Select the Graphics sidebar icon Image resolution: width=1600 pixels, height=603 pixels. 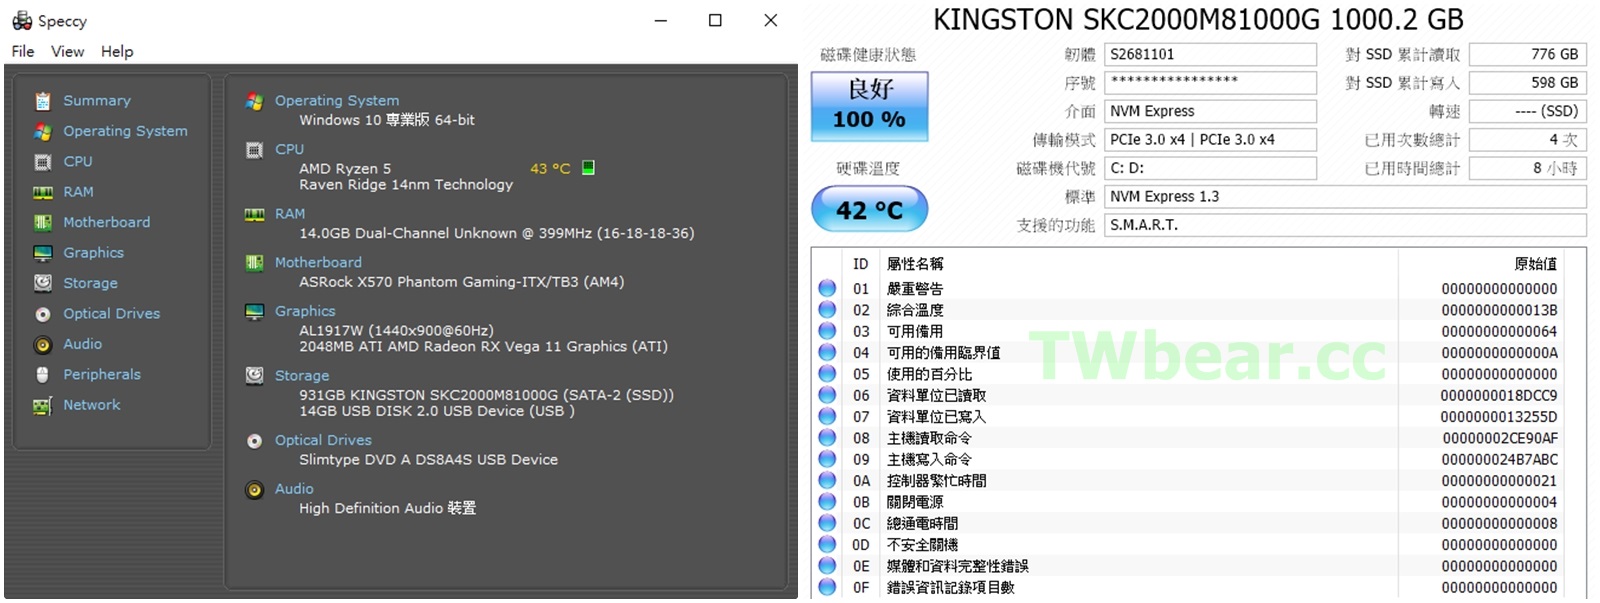[42, 253]
